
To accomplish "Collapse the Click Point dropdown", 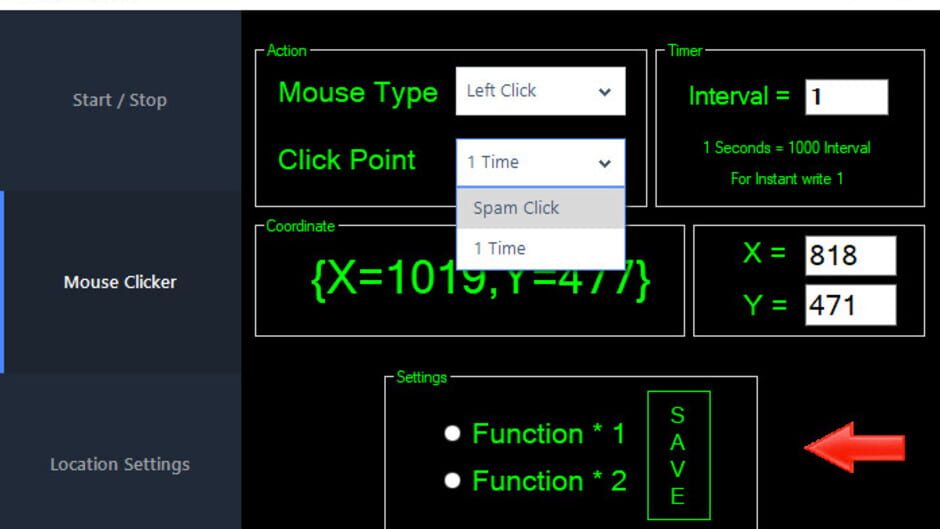I will click(x=540, y=163).
